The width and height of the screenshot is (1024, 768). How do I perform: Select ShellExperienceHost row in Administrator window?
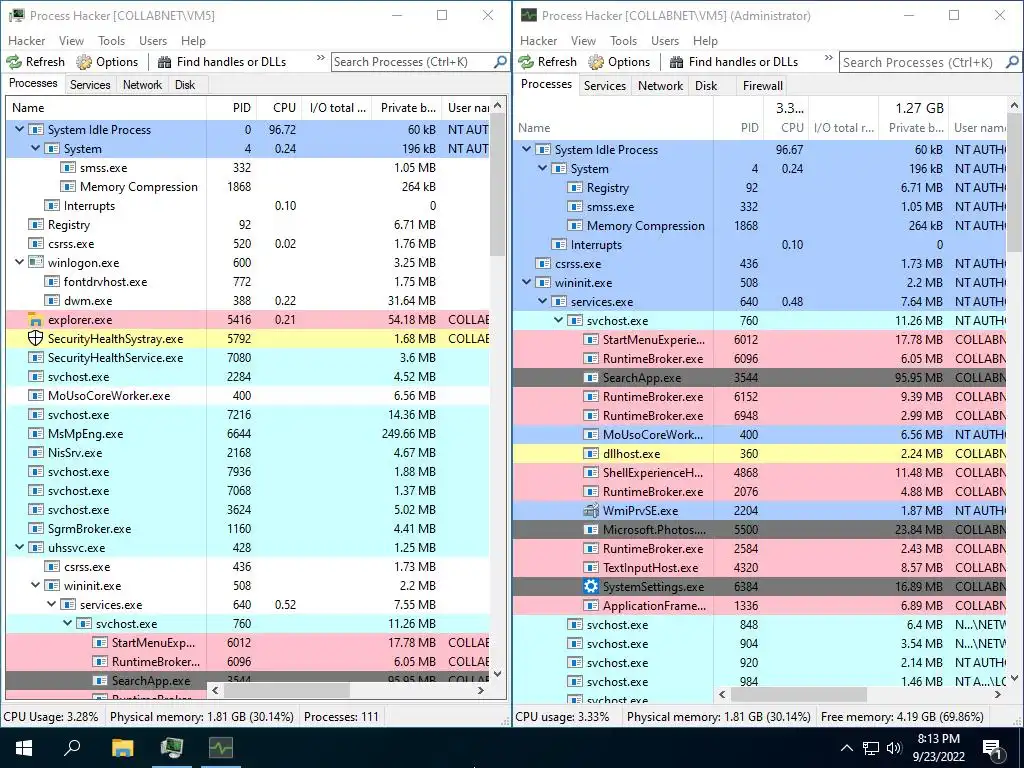coord(760,473)
